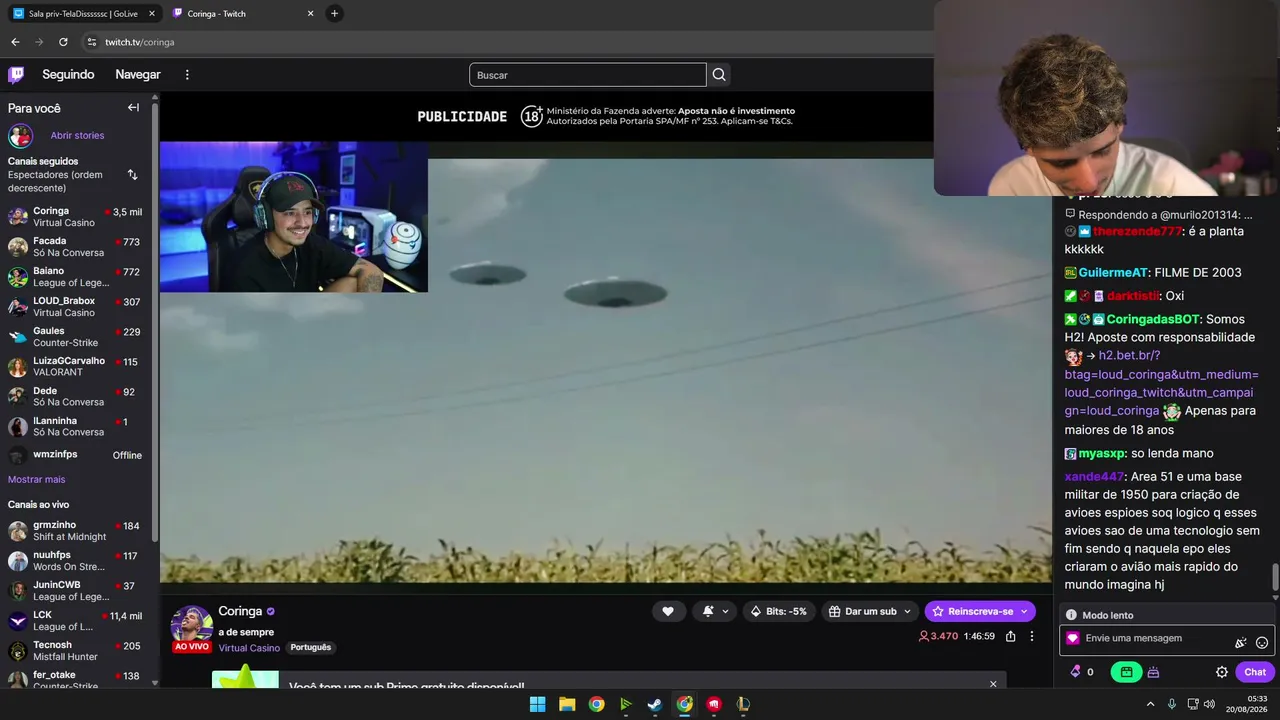Open Coringa's channel avatar
Image resolution: width=1280 pixels, height=720 pixels.
coord(191,625)
